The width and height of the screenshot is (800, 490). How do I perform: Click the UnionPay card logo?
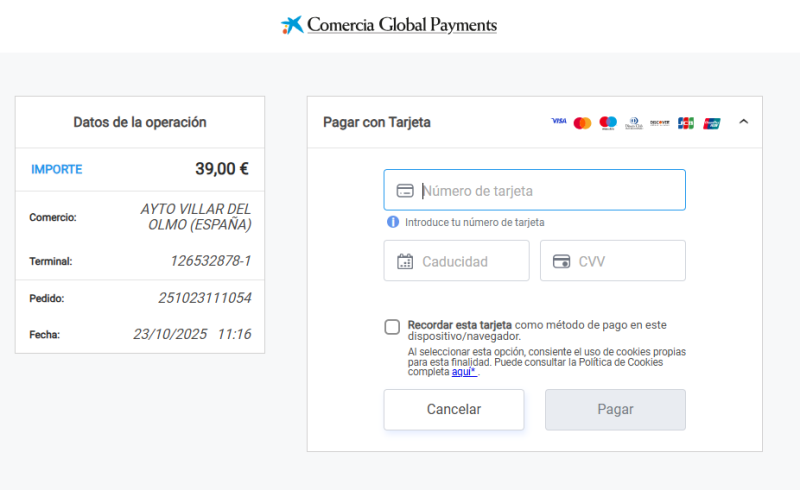click(712, 123)
